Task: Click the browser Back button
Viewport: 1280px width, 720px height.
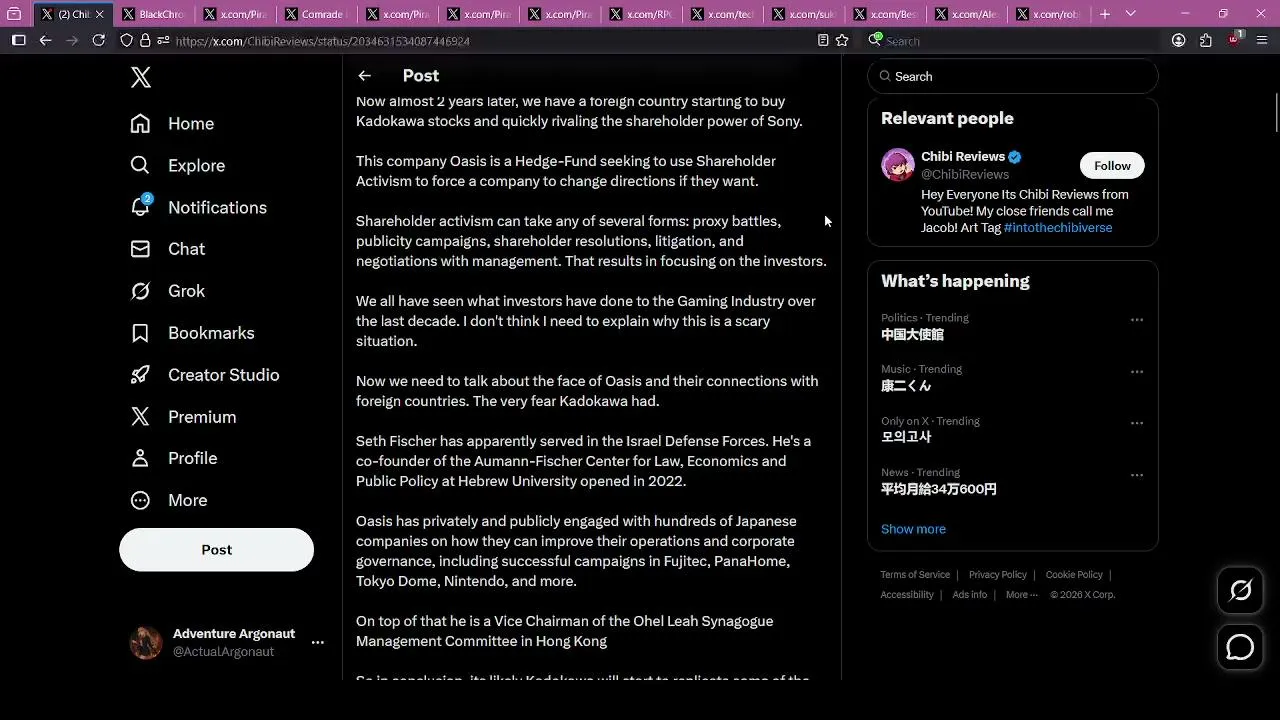Action: (45, 40)
